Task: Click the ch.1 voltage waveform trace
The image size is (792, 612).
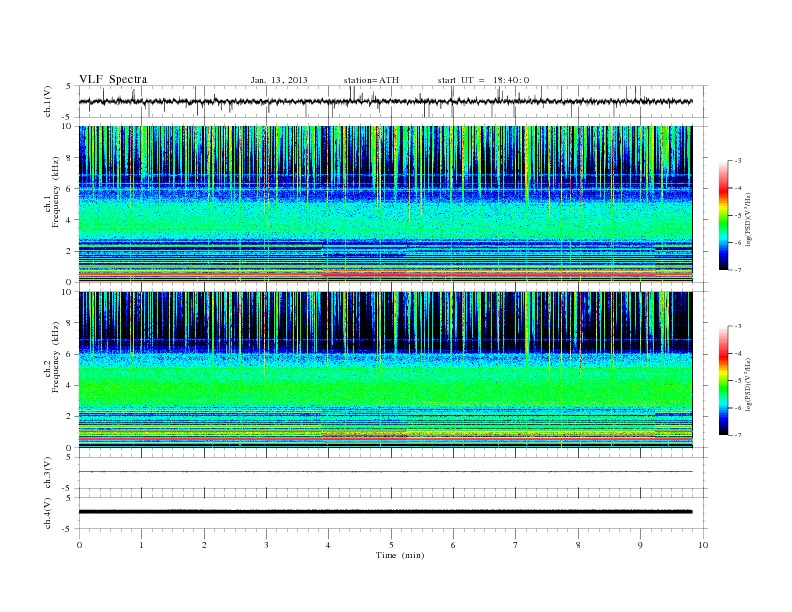Action: [x=385, y=101]
